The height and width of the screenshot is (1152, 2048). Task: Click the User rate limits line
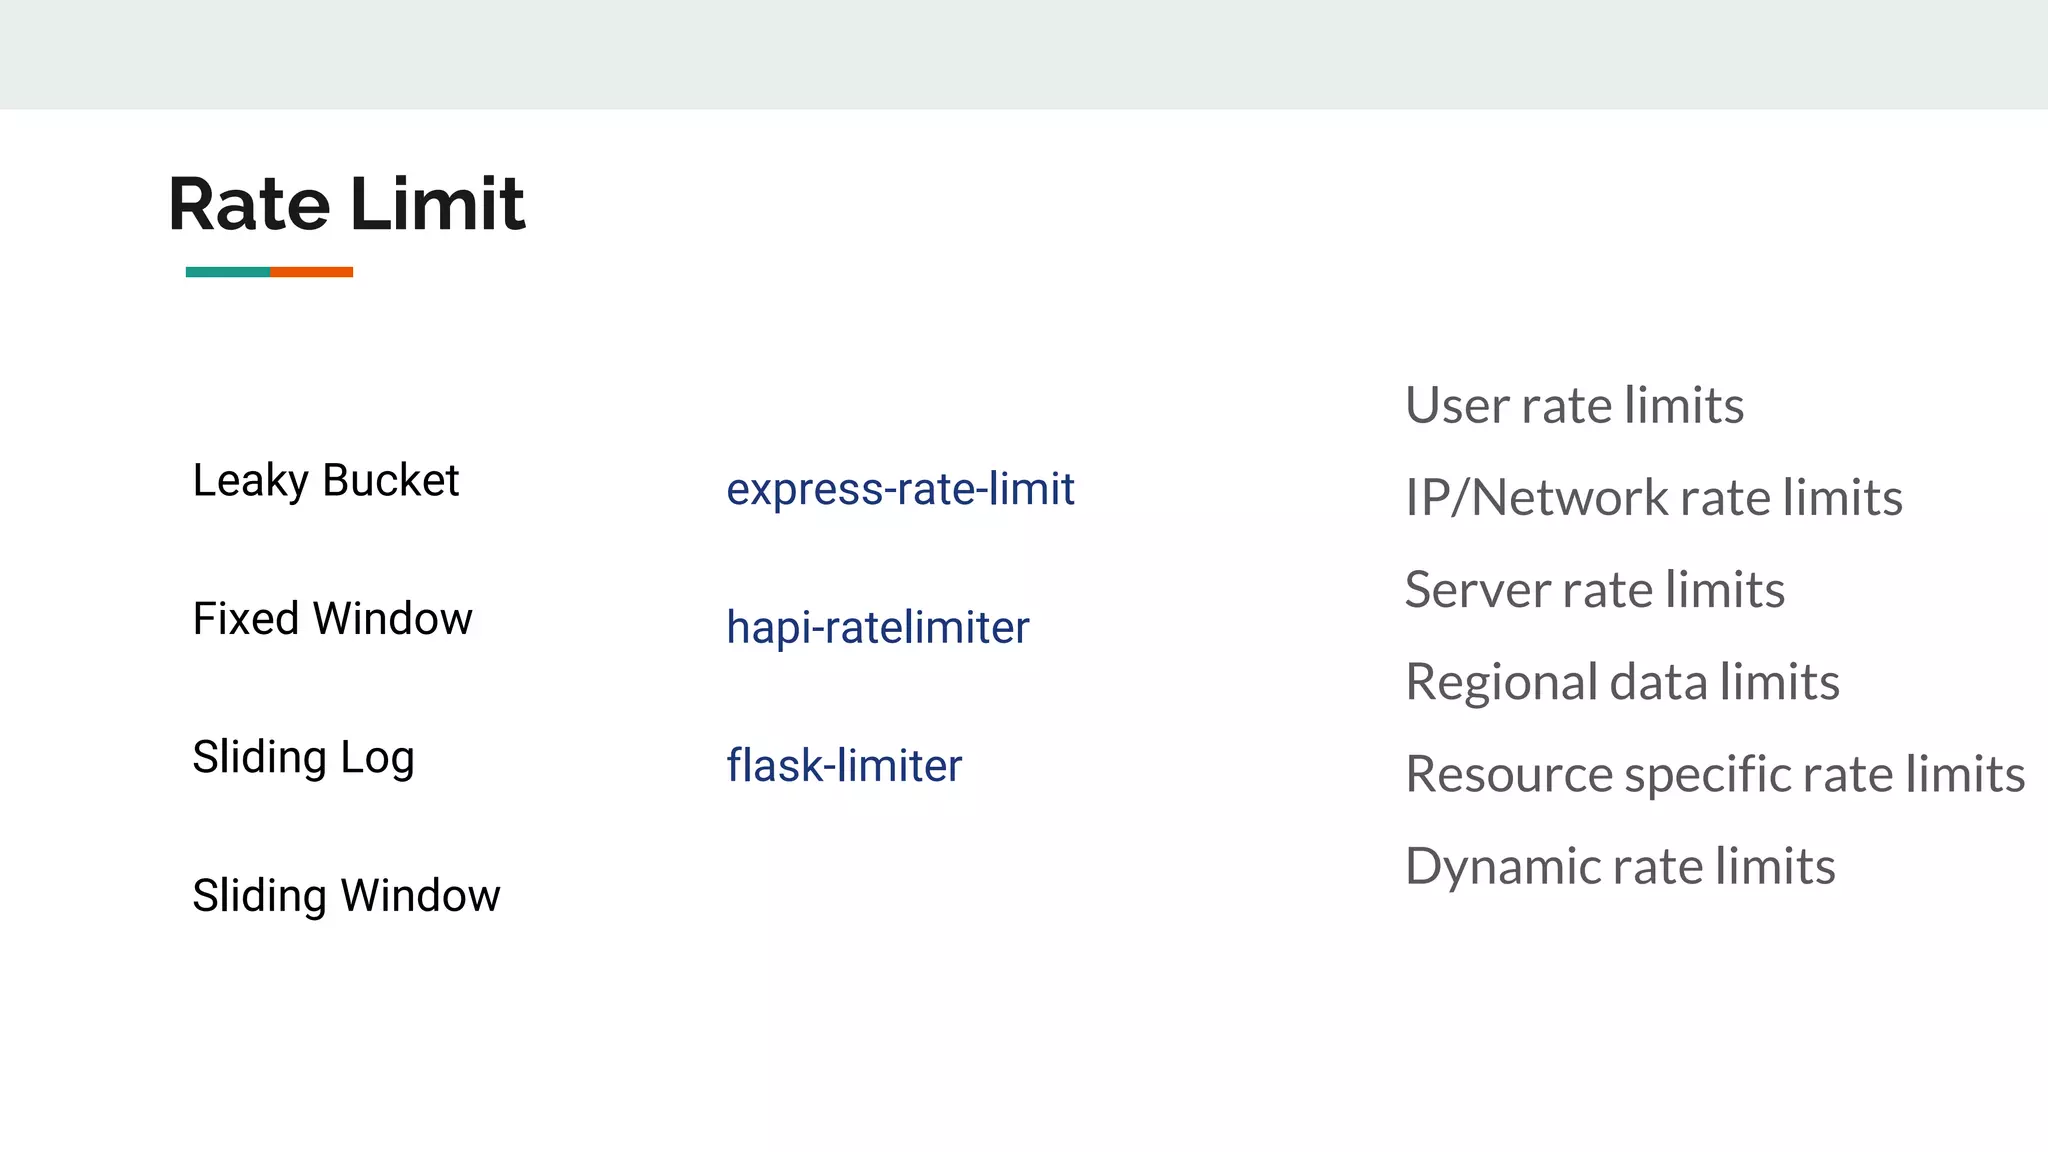(1574, 406)
